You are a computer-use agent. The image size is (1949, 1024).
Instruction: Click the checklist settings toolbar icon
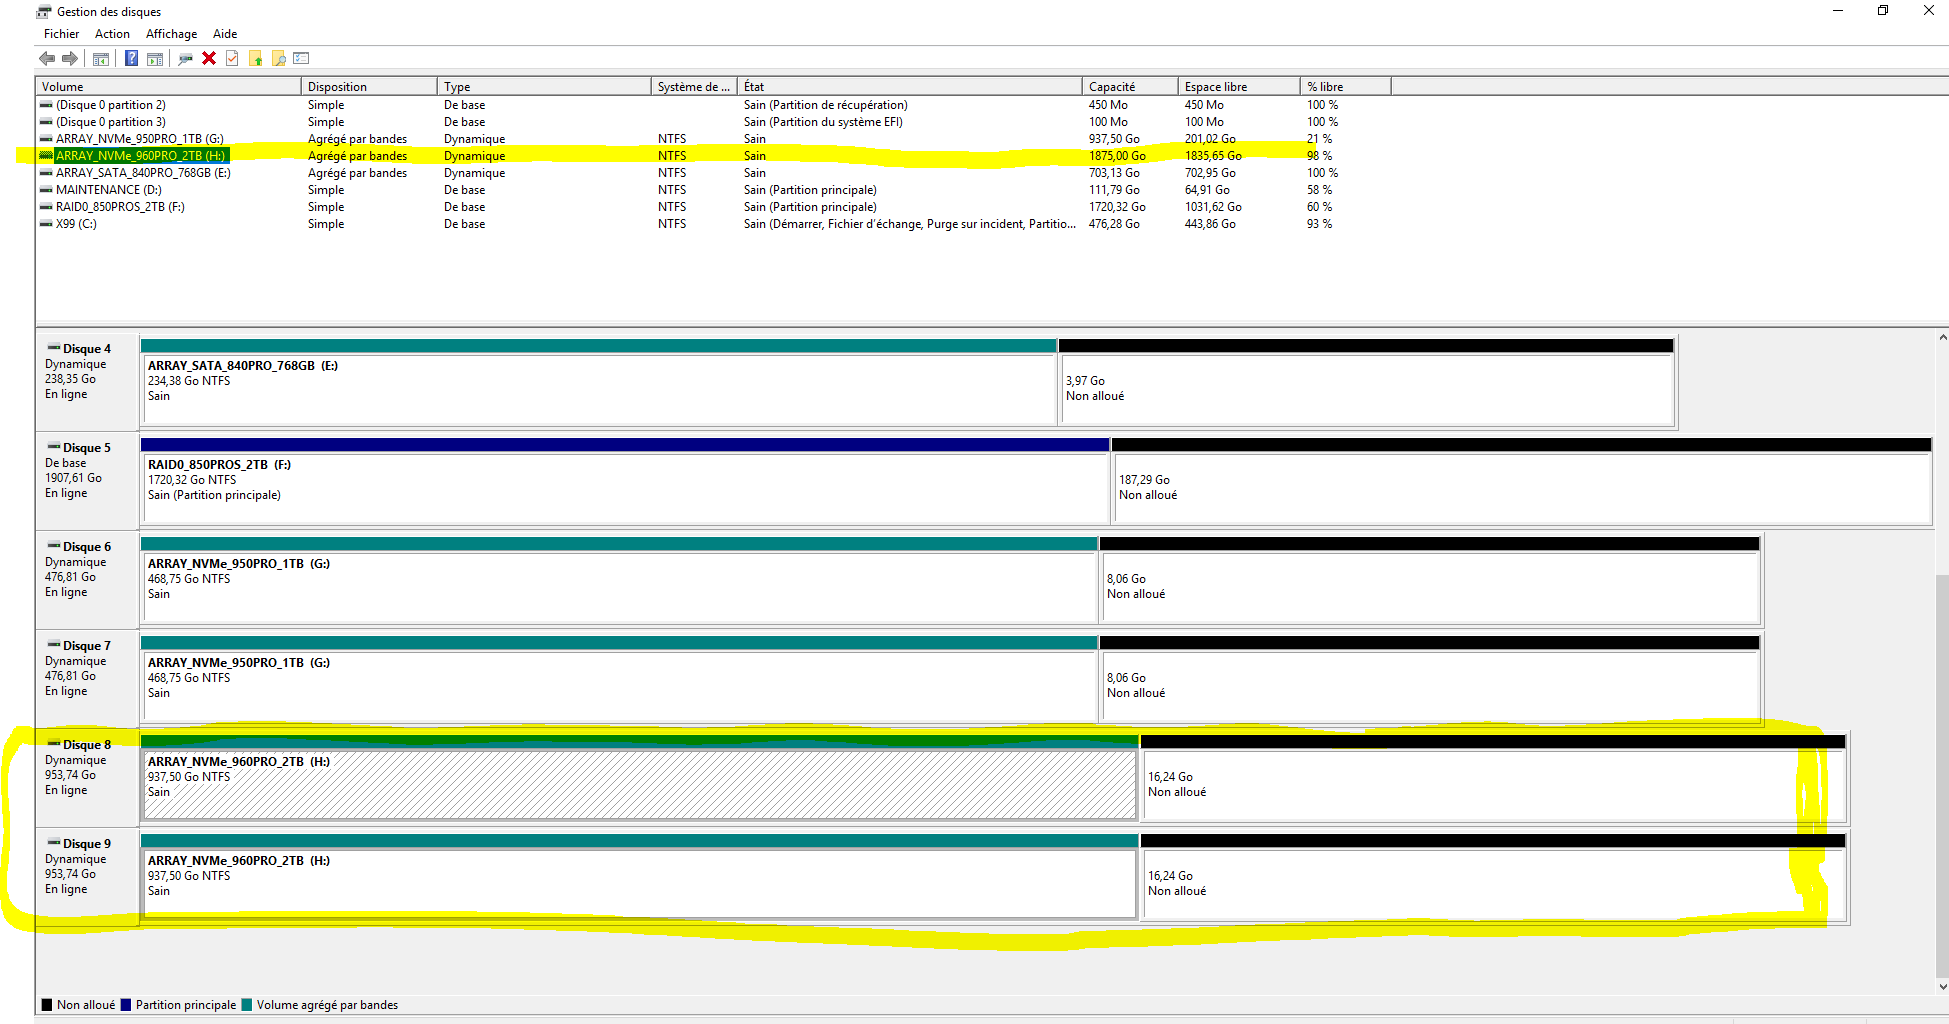tap(302, 59)
